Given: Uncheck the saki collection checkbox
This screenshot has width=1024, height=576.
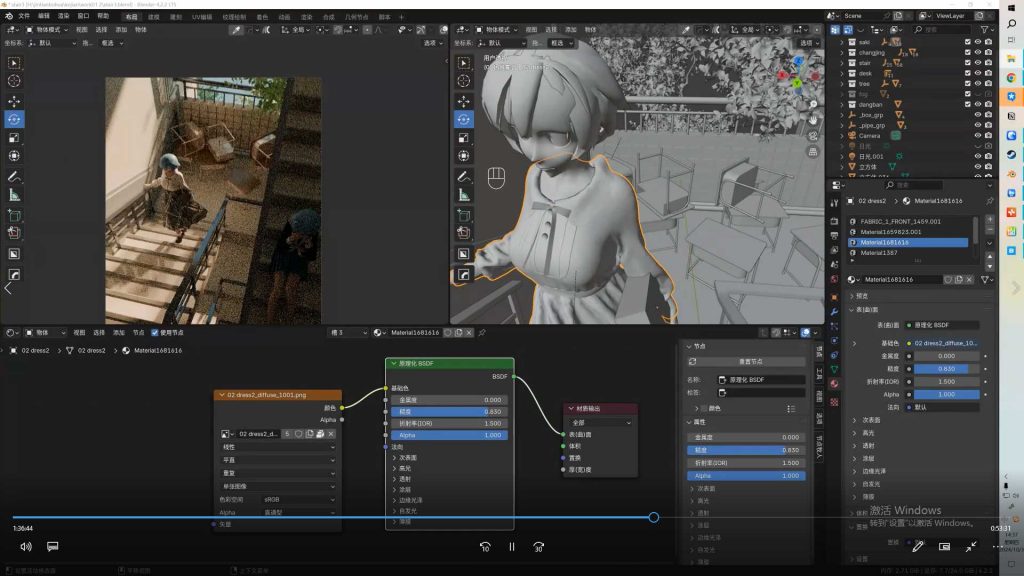Looking at the screenshot, I should 967,42.
